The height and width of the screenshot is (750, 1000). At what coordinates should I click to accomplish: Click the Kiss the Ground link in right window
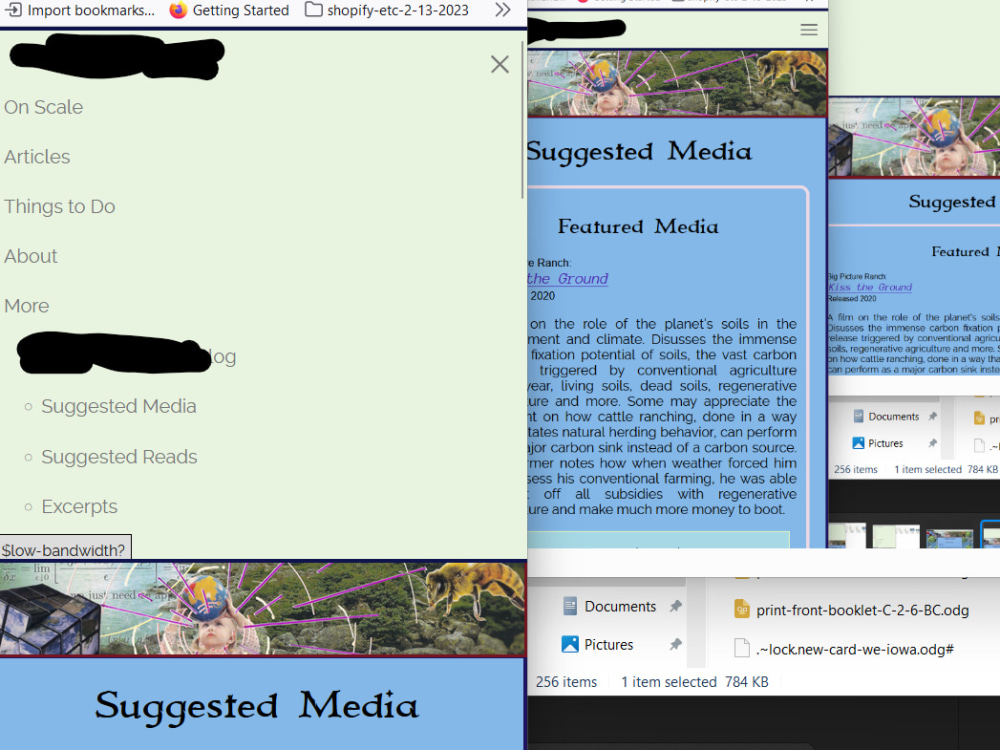pos(870,287)
